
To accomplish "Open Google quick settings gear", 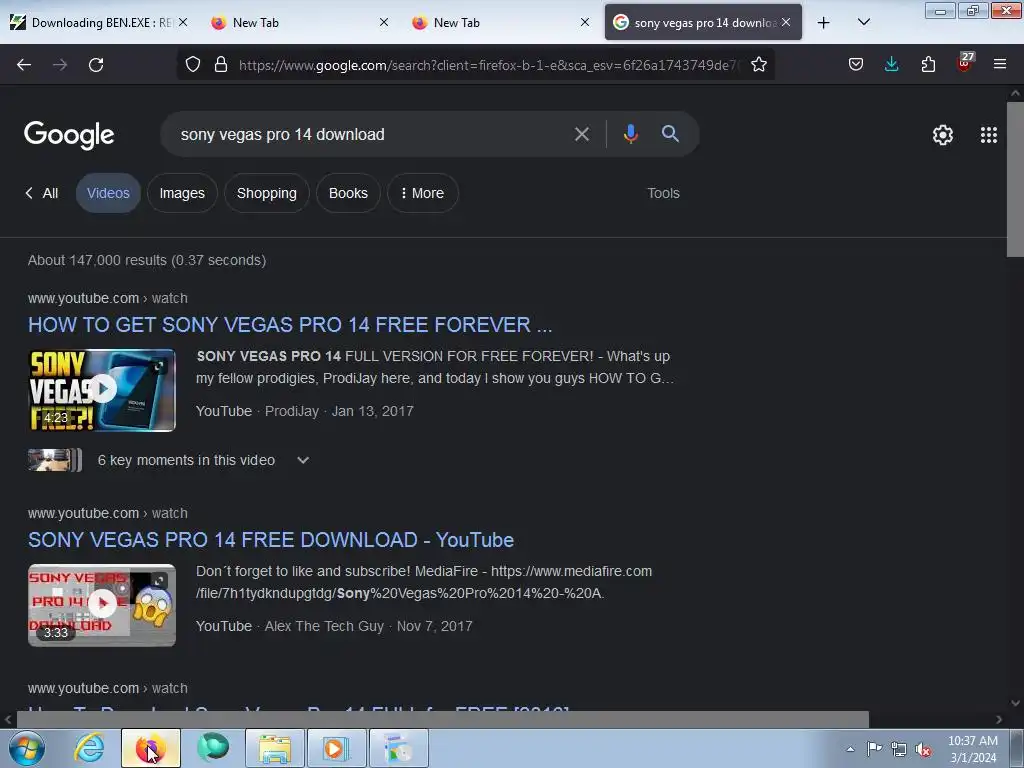I will pyautogui.click(x=942, y=135).
